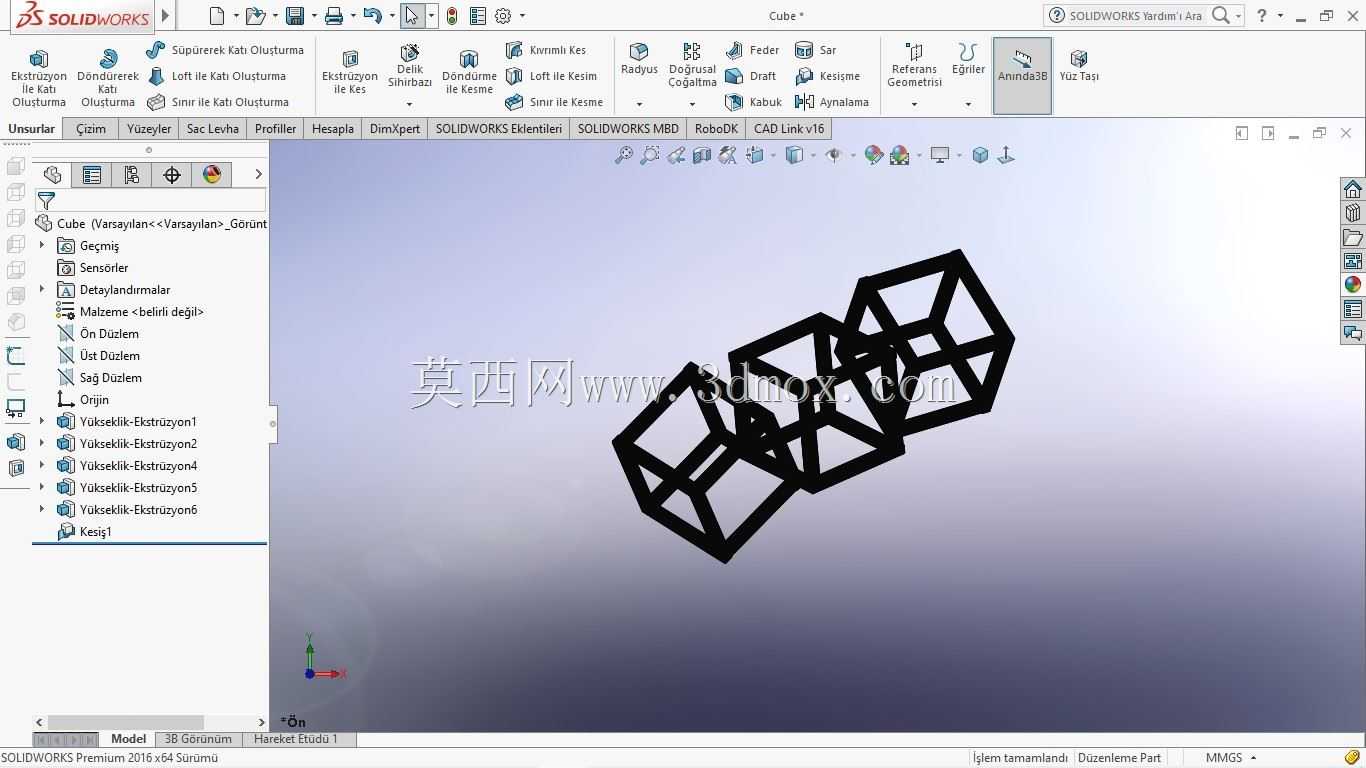This screenshot has height=768, width=1366.
Task: Open the Options gear icon
Action: pyautogui.click(x=503, y=15)
